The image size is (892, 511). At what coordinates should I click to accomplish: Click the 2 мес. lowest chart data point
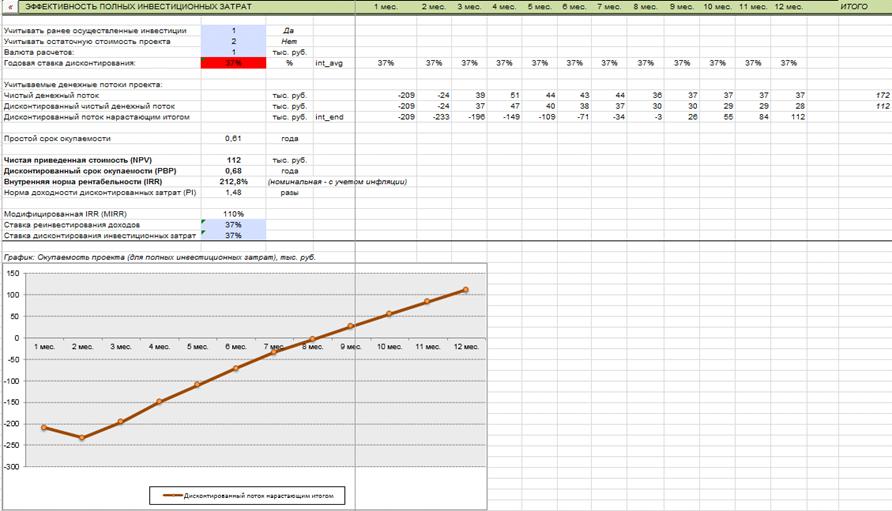click(x=82, y=438)
